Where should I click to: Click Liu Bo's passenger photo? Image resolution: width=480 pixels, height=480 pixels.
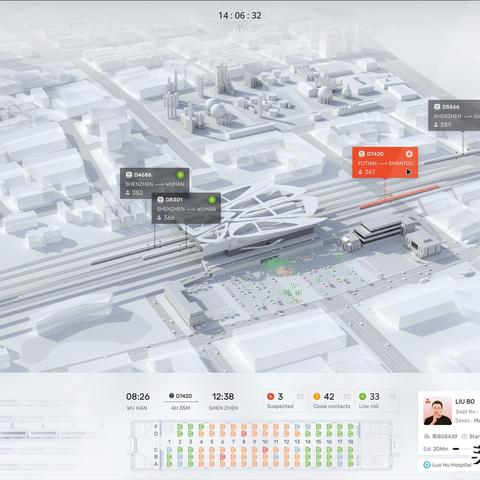[x=438, y=411]
